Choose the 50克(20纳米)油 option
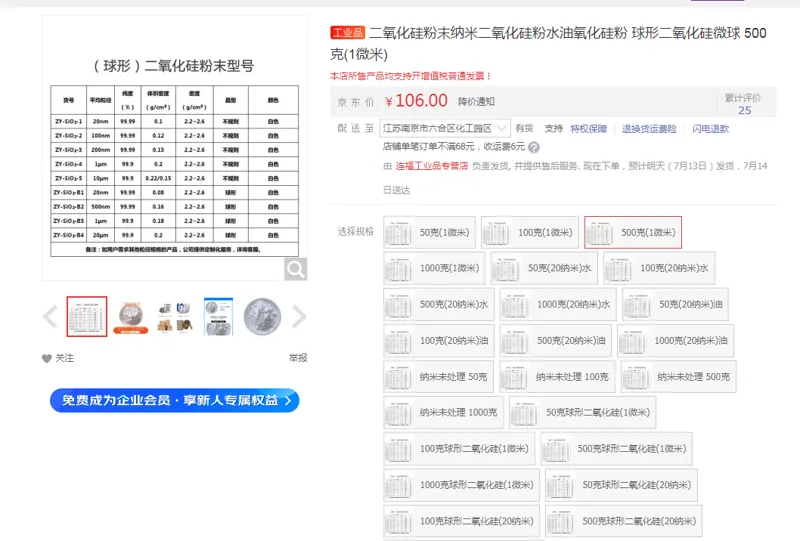This screenshot has height=541, width=800. [x=675, y=304]
